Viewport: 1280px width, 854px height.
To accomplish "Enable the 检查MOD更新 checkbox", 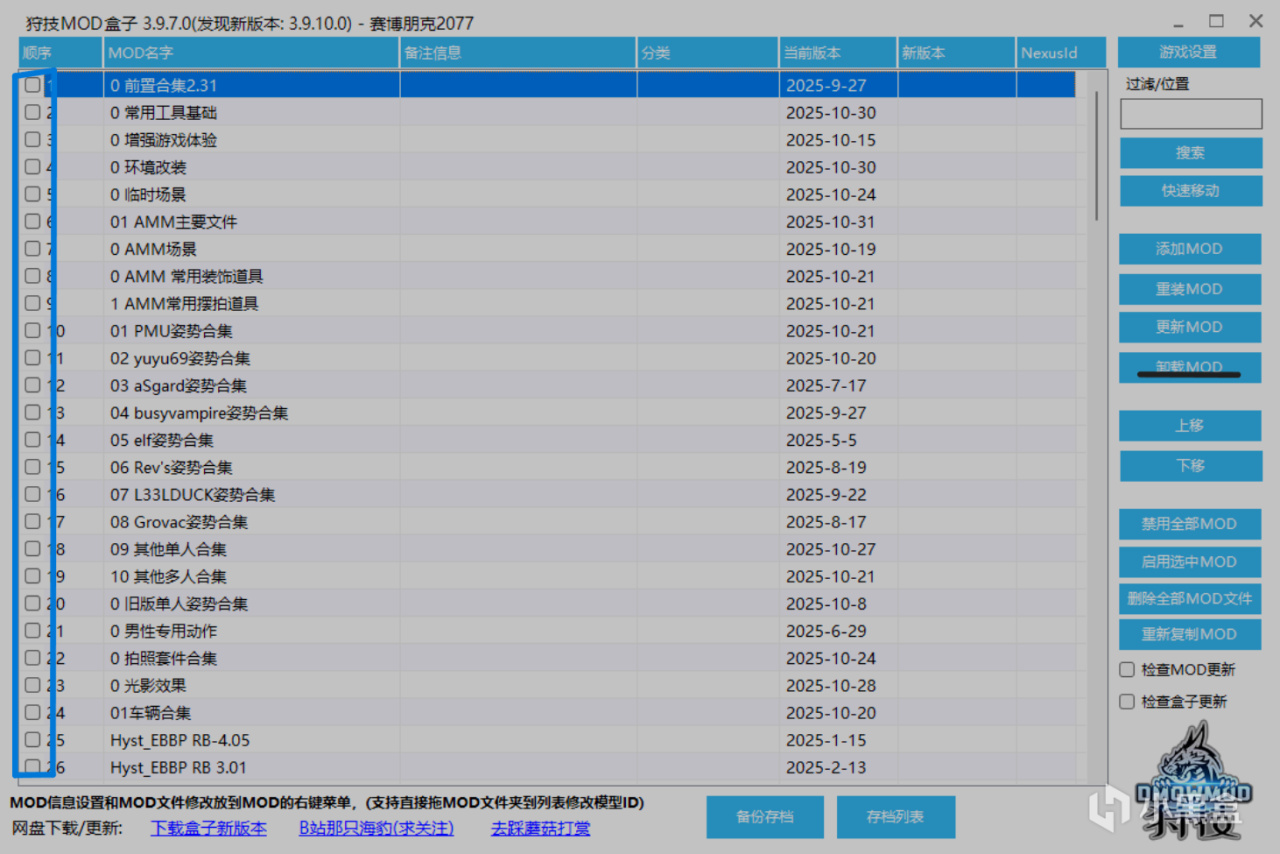I will [1127, 669].
